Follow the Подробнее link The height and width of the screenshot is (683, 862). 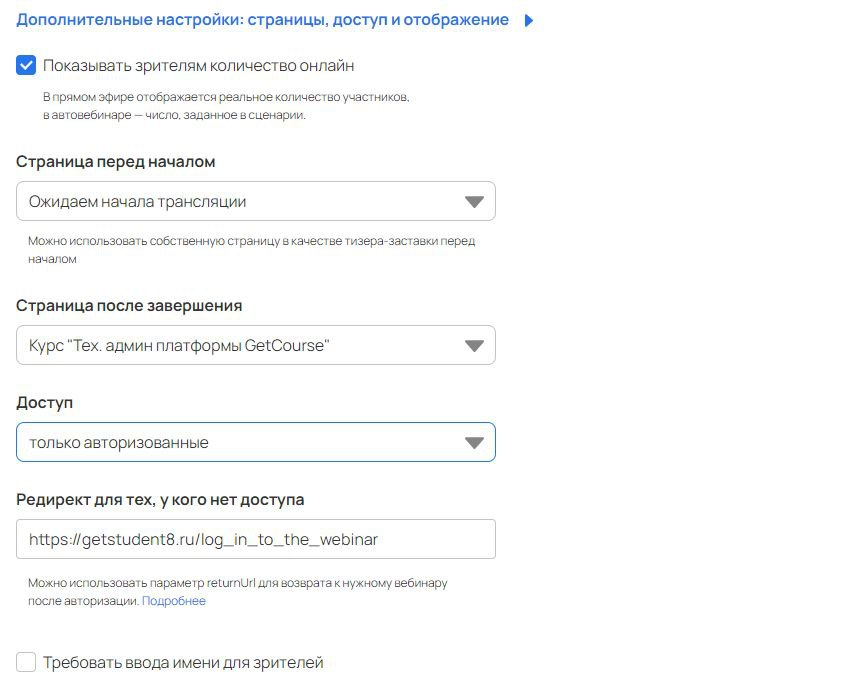(174, 601)
